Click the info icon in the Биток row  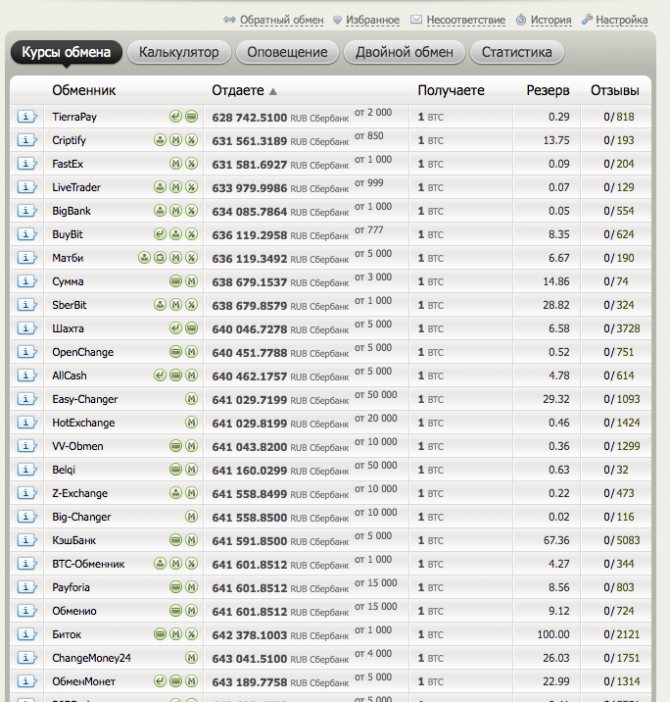[26, 635]
